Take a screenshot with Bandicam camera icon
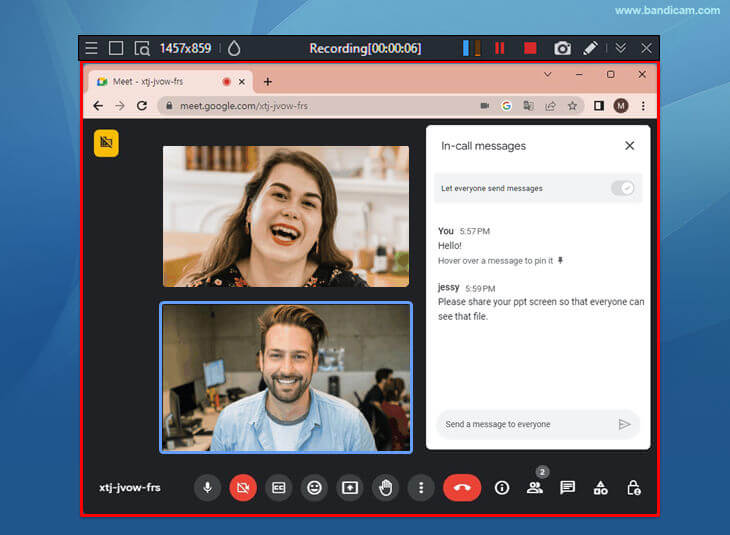 562,48
